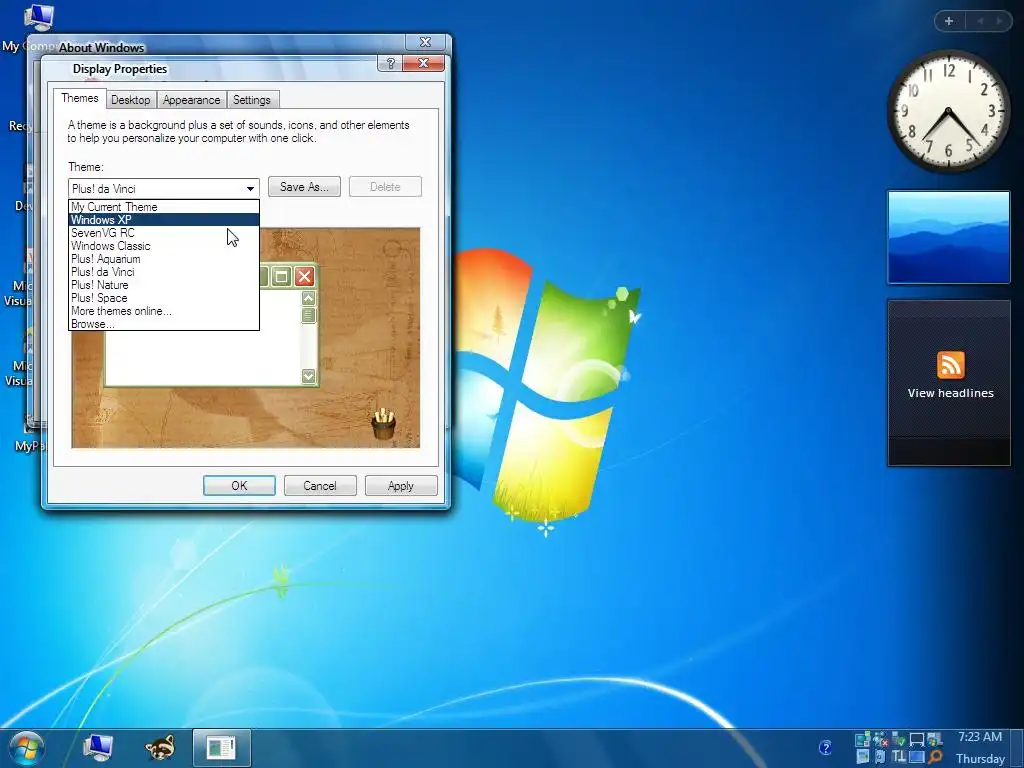Launch the raccoon taskbar icon
1024x768 pixels.
click(x=160, y=748)
